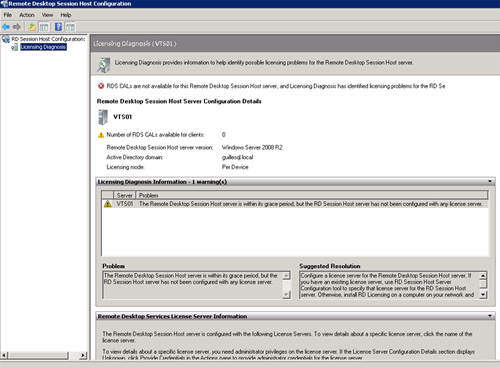Toggle the Show/Hide Console Tree toolbar icon
This screenshot has height=367, width=500.
pyautogui.click(x=44, y=27)
